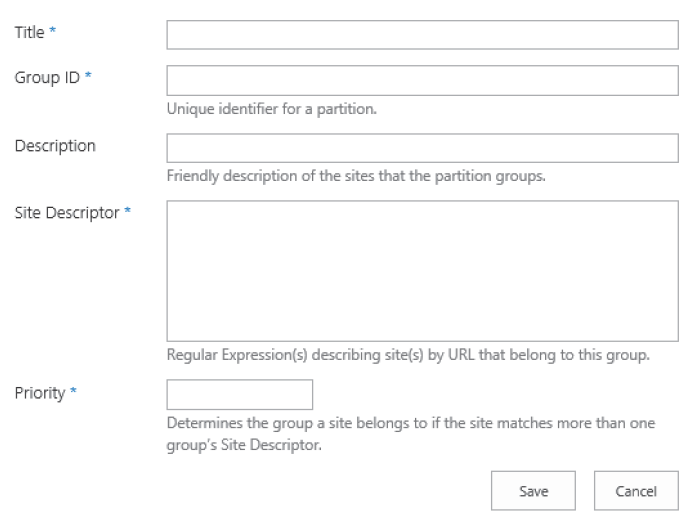Focus the Group ID input box
The image size is (687, 521).
click(x=422, y=80)
